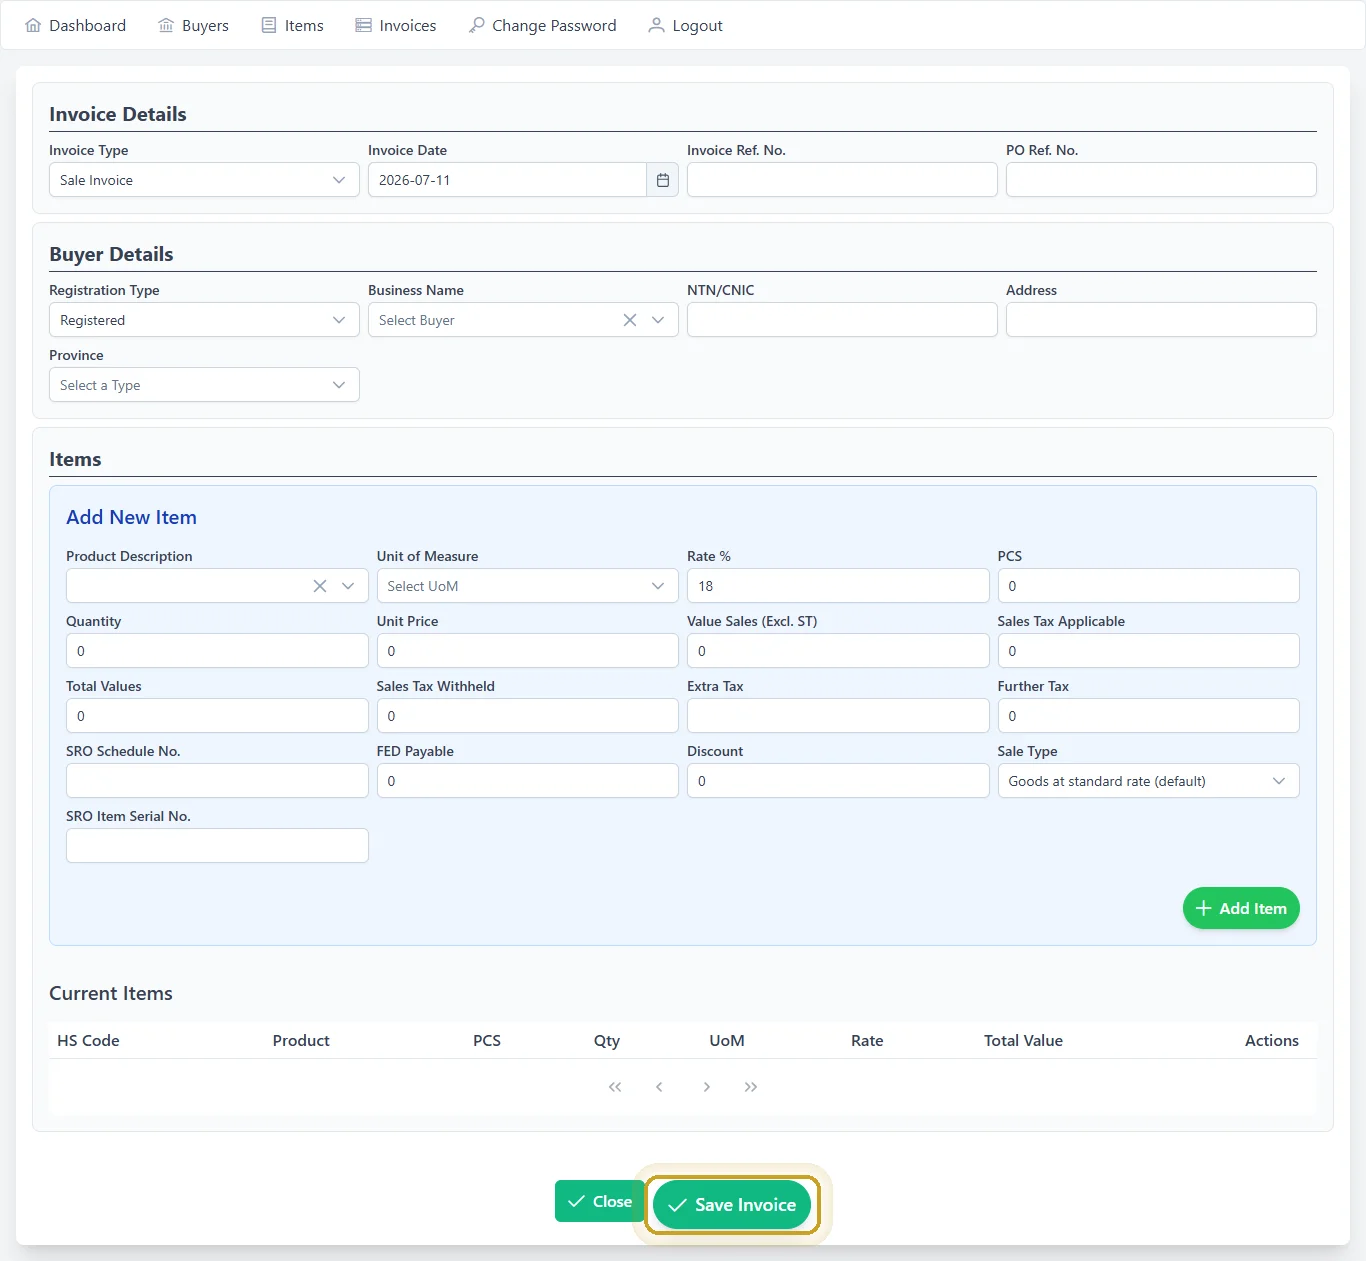This screenshot has height=1261, width=1366.
Task: Click the Add Item button
Action: tap(1241, 908)
